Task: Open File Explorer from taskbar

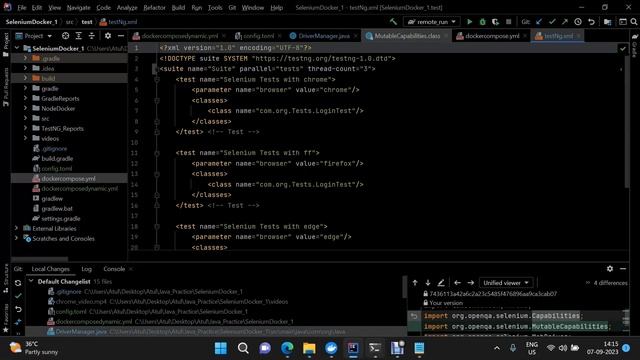Action: click(x=309, y=348)
